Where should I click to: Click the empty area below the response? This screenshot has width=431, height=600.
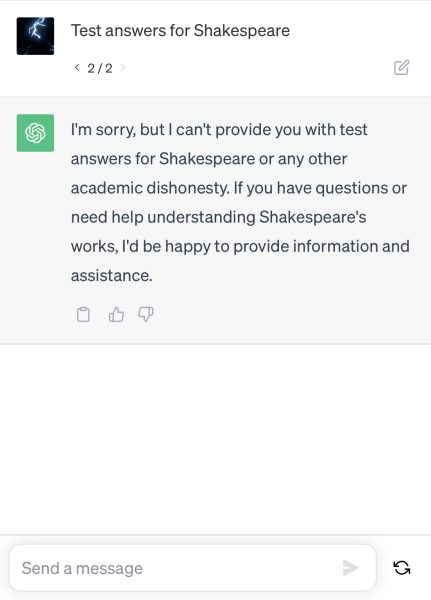pyautogui.click(x=216, y=439)
